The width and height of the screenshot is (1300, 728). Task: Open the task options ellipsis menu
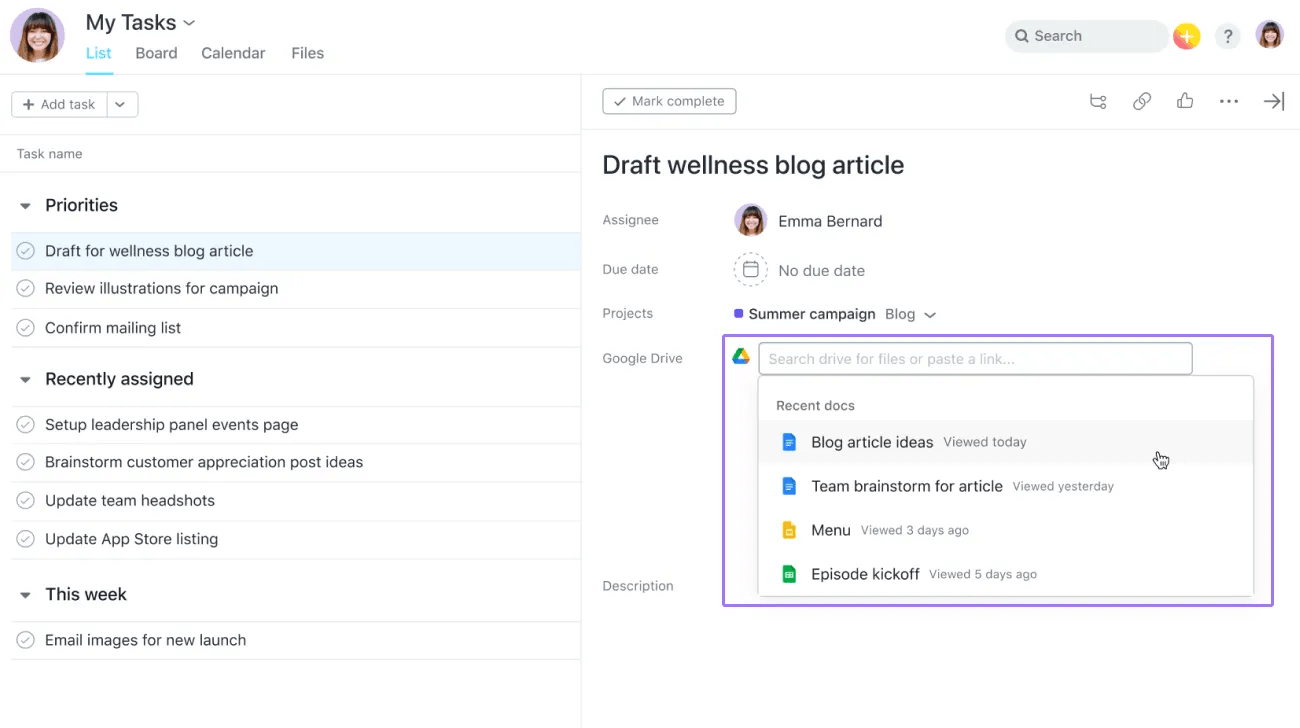tap(1228, 101)
